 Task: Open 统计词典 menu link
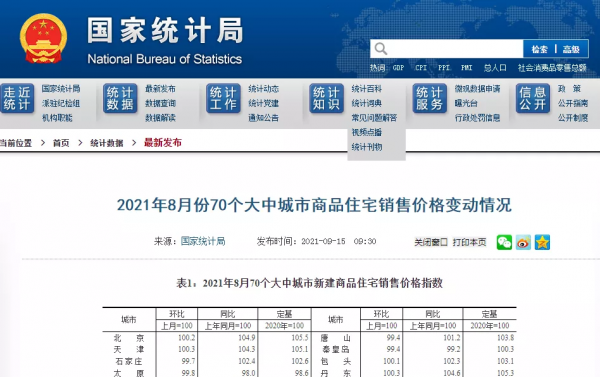pos(367,103)
